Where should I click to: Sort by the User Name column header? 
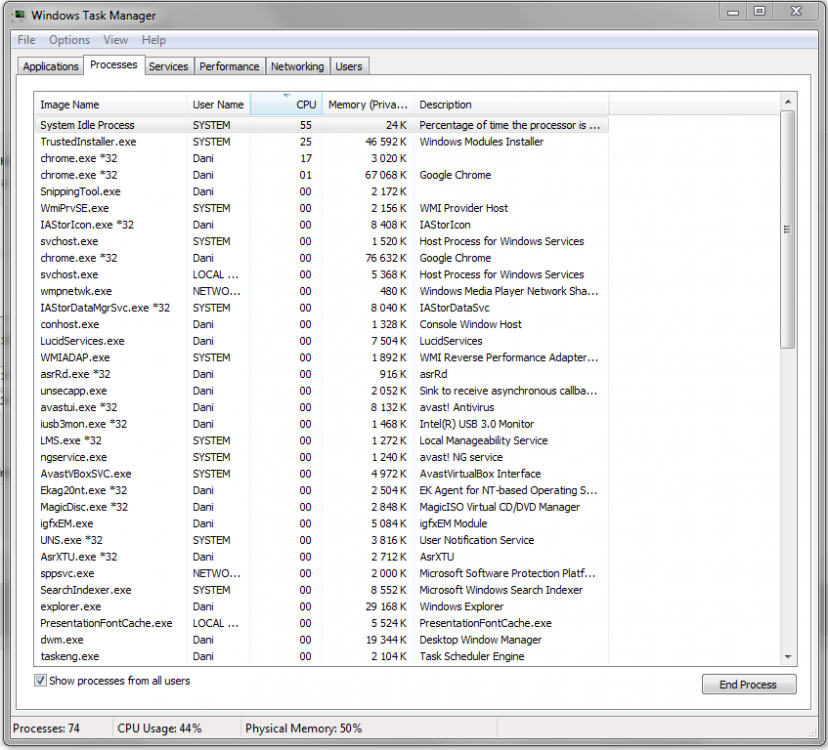219,105
